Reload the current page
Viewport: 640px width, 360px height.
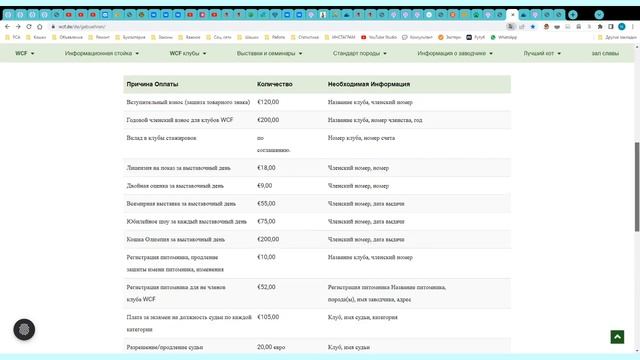[29, 27]
